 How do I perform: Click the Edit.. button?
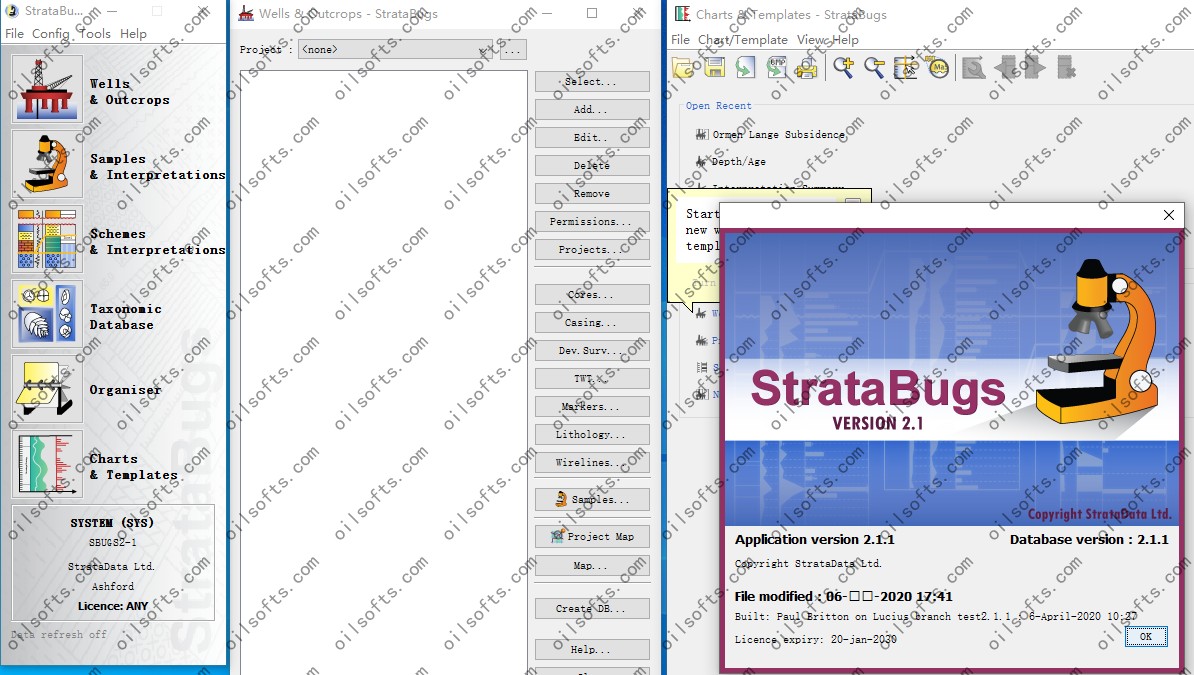(x=592, y=138)
